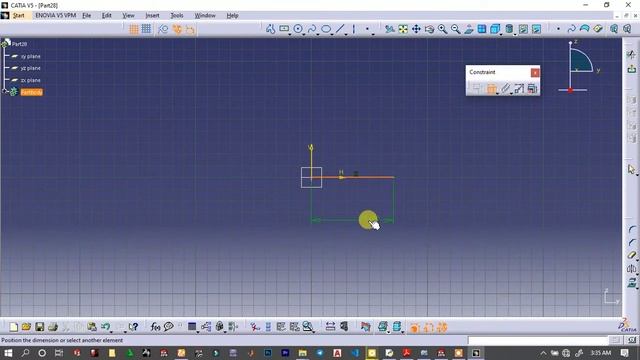Select the Spline tool
Screen dimensions: 640x360
pyautogui.click(x=312, y=29)
